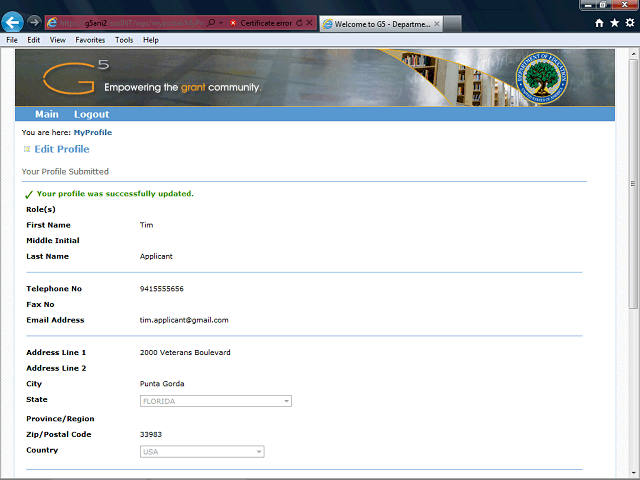640x480 pixels.
Task: Click the address 2000 Veterans Boulevard
Action: tap(185, 352)
